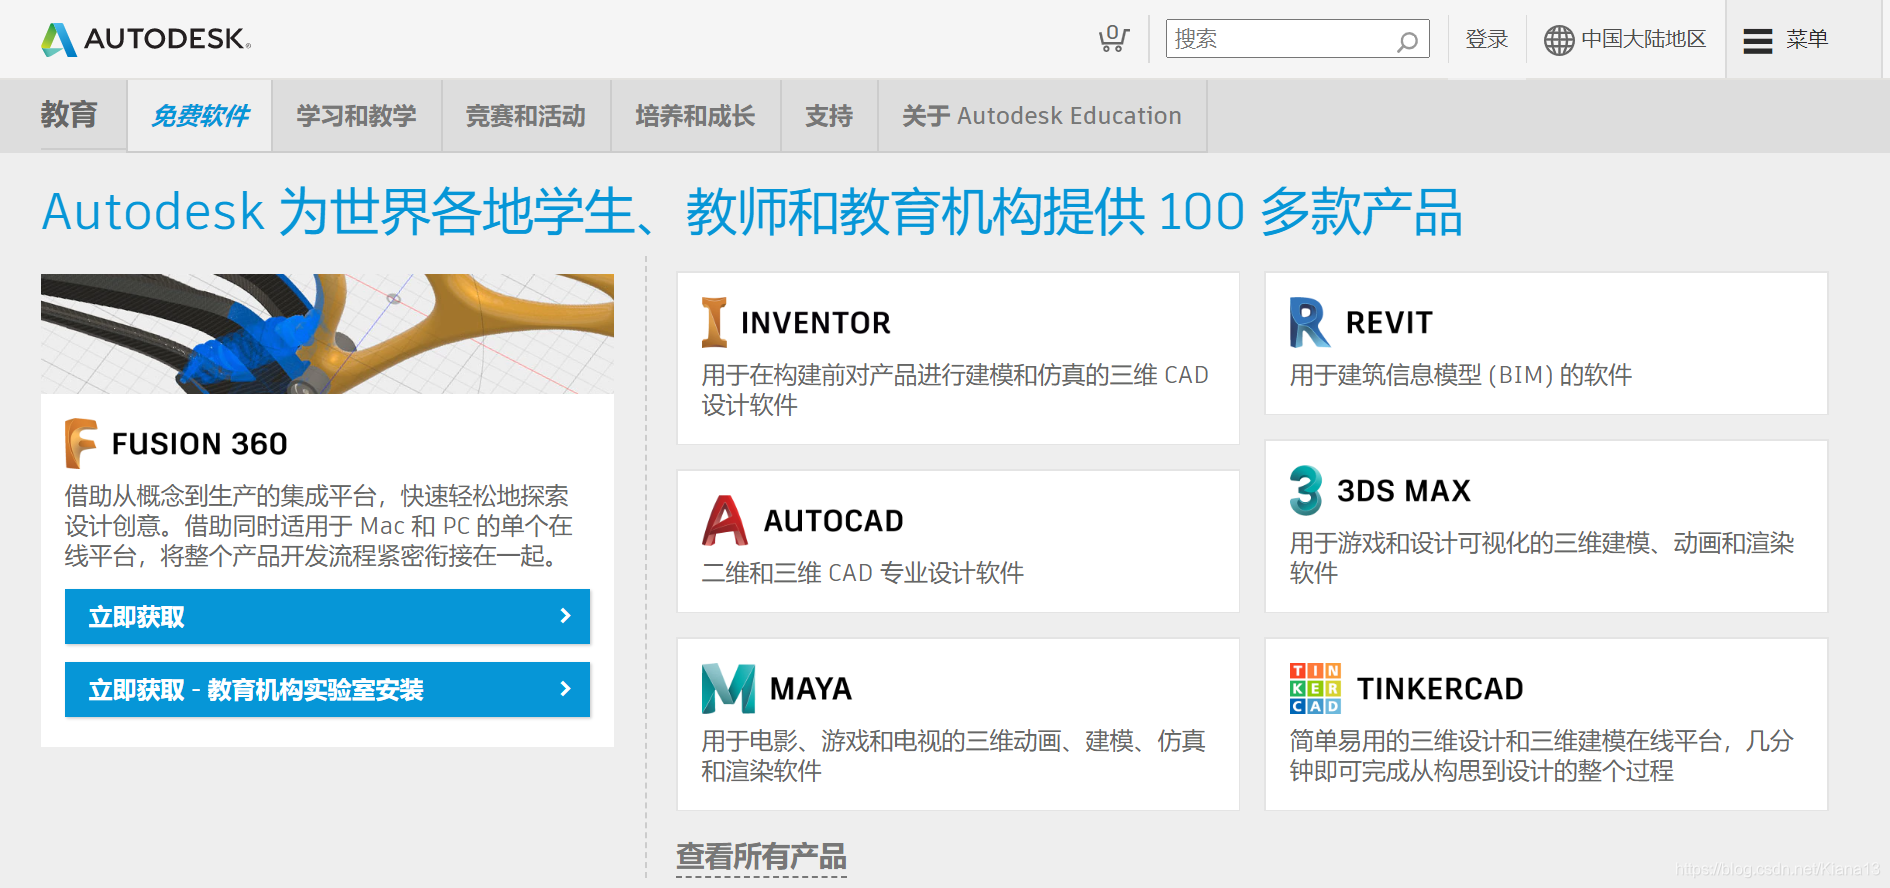Click the arrow on 立即获取 button
1890x888 pixels.
pos(565,616)
